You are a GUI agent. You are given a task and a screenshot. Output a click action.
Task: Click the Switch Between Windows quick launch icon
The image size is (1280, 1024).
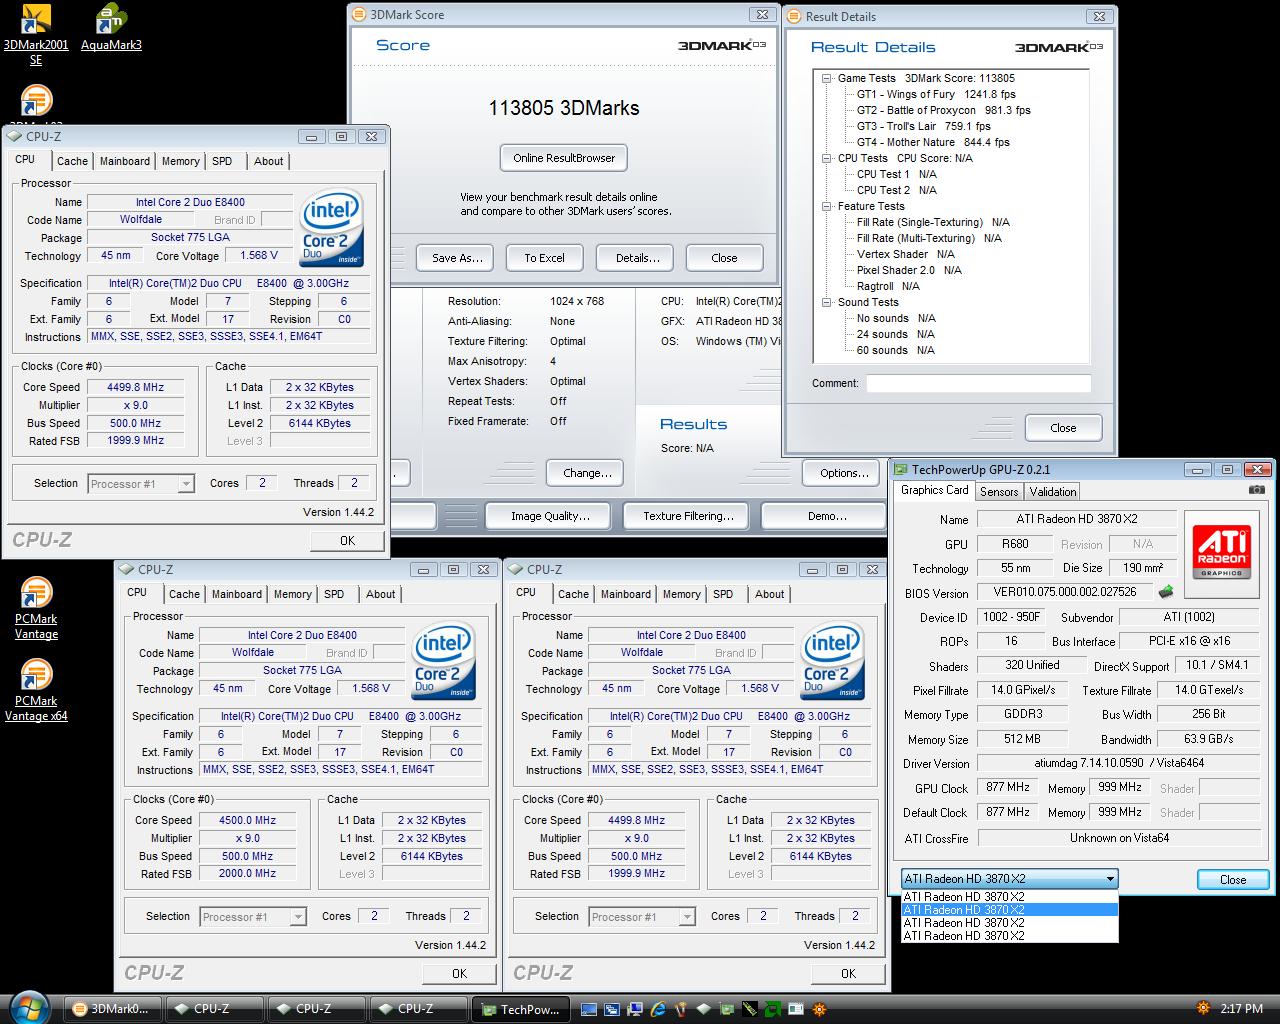tap(611, 1009)
